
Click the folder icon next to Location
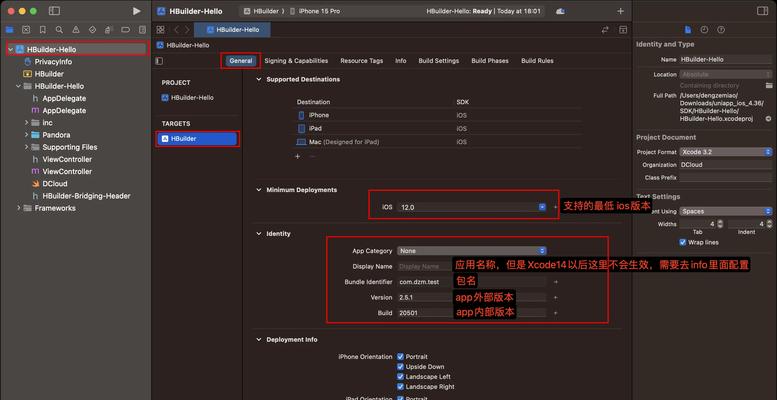point(769,85)
